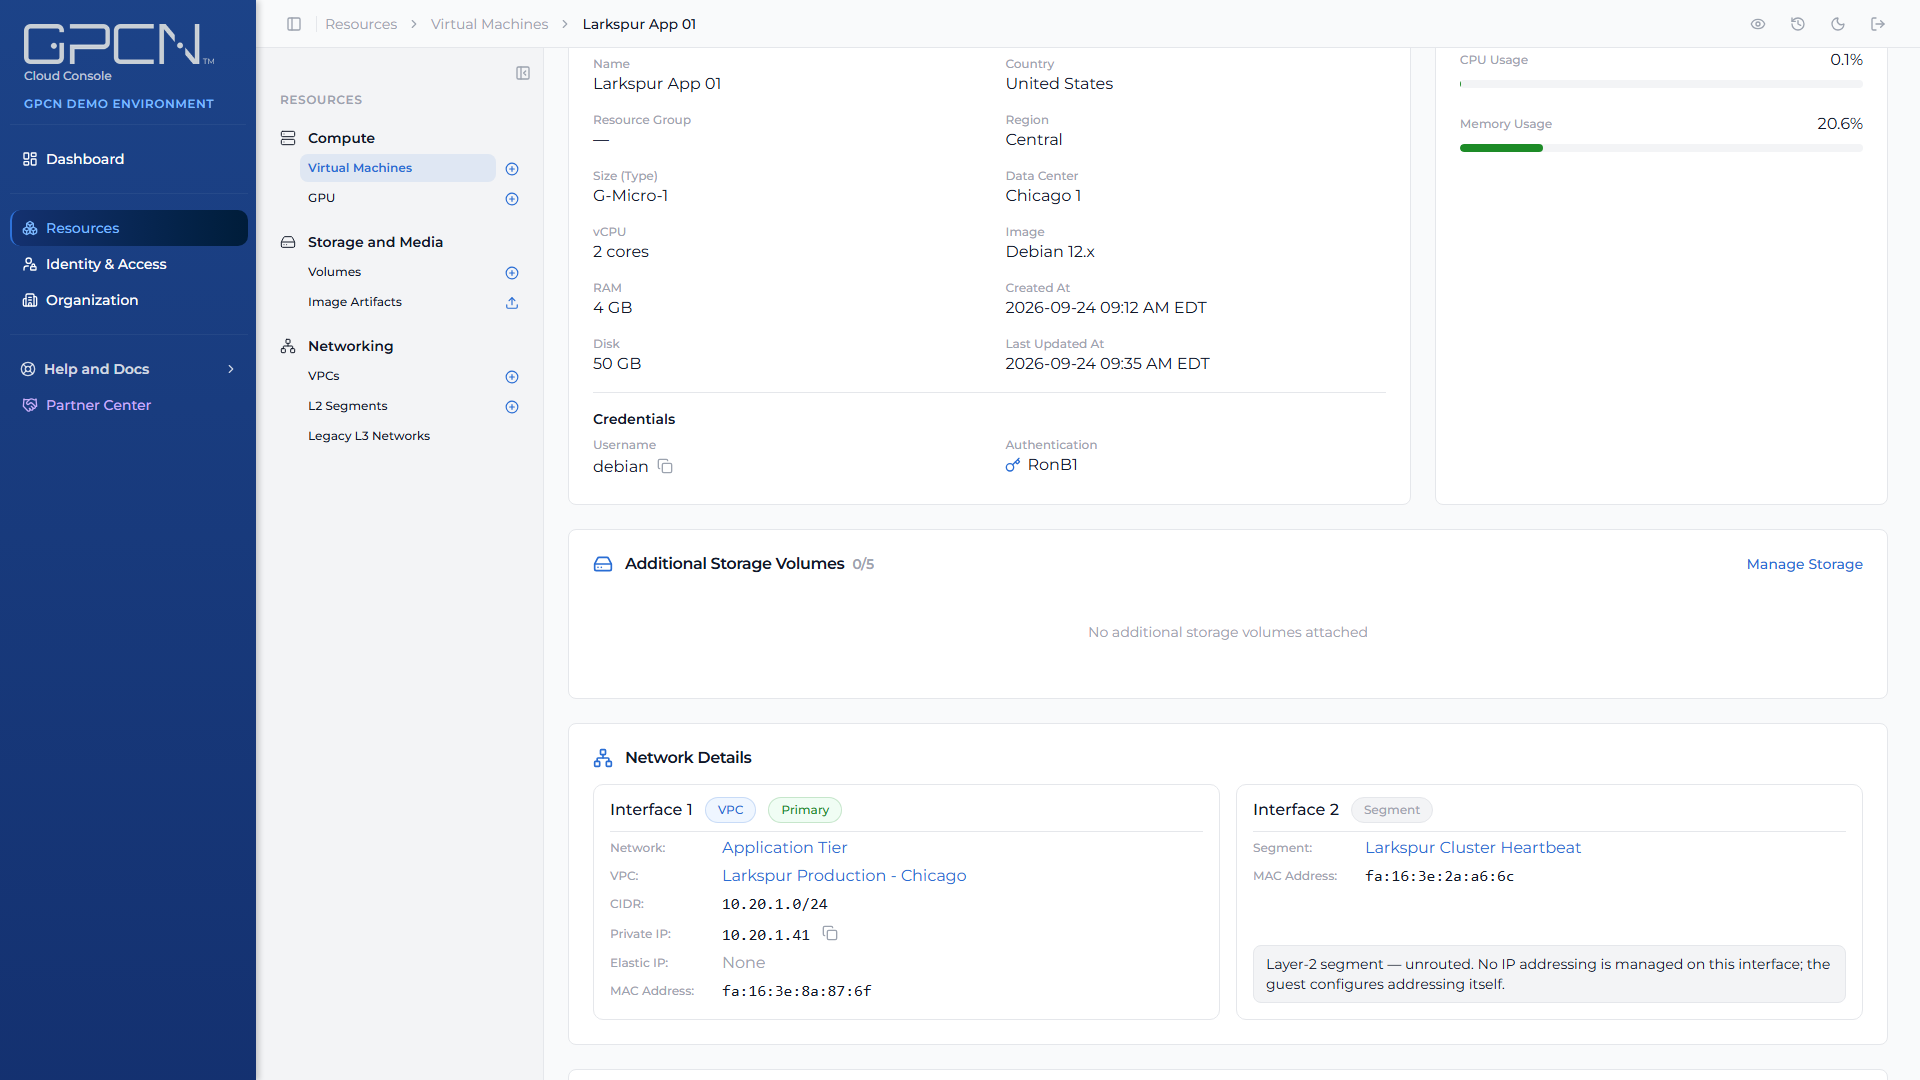The image size is (1920, 1080).
Task: Click the GPCN Cloud Console logo
Action: pyautogui.click(x=118, y=53)
